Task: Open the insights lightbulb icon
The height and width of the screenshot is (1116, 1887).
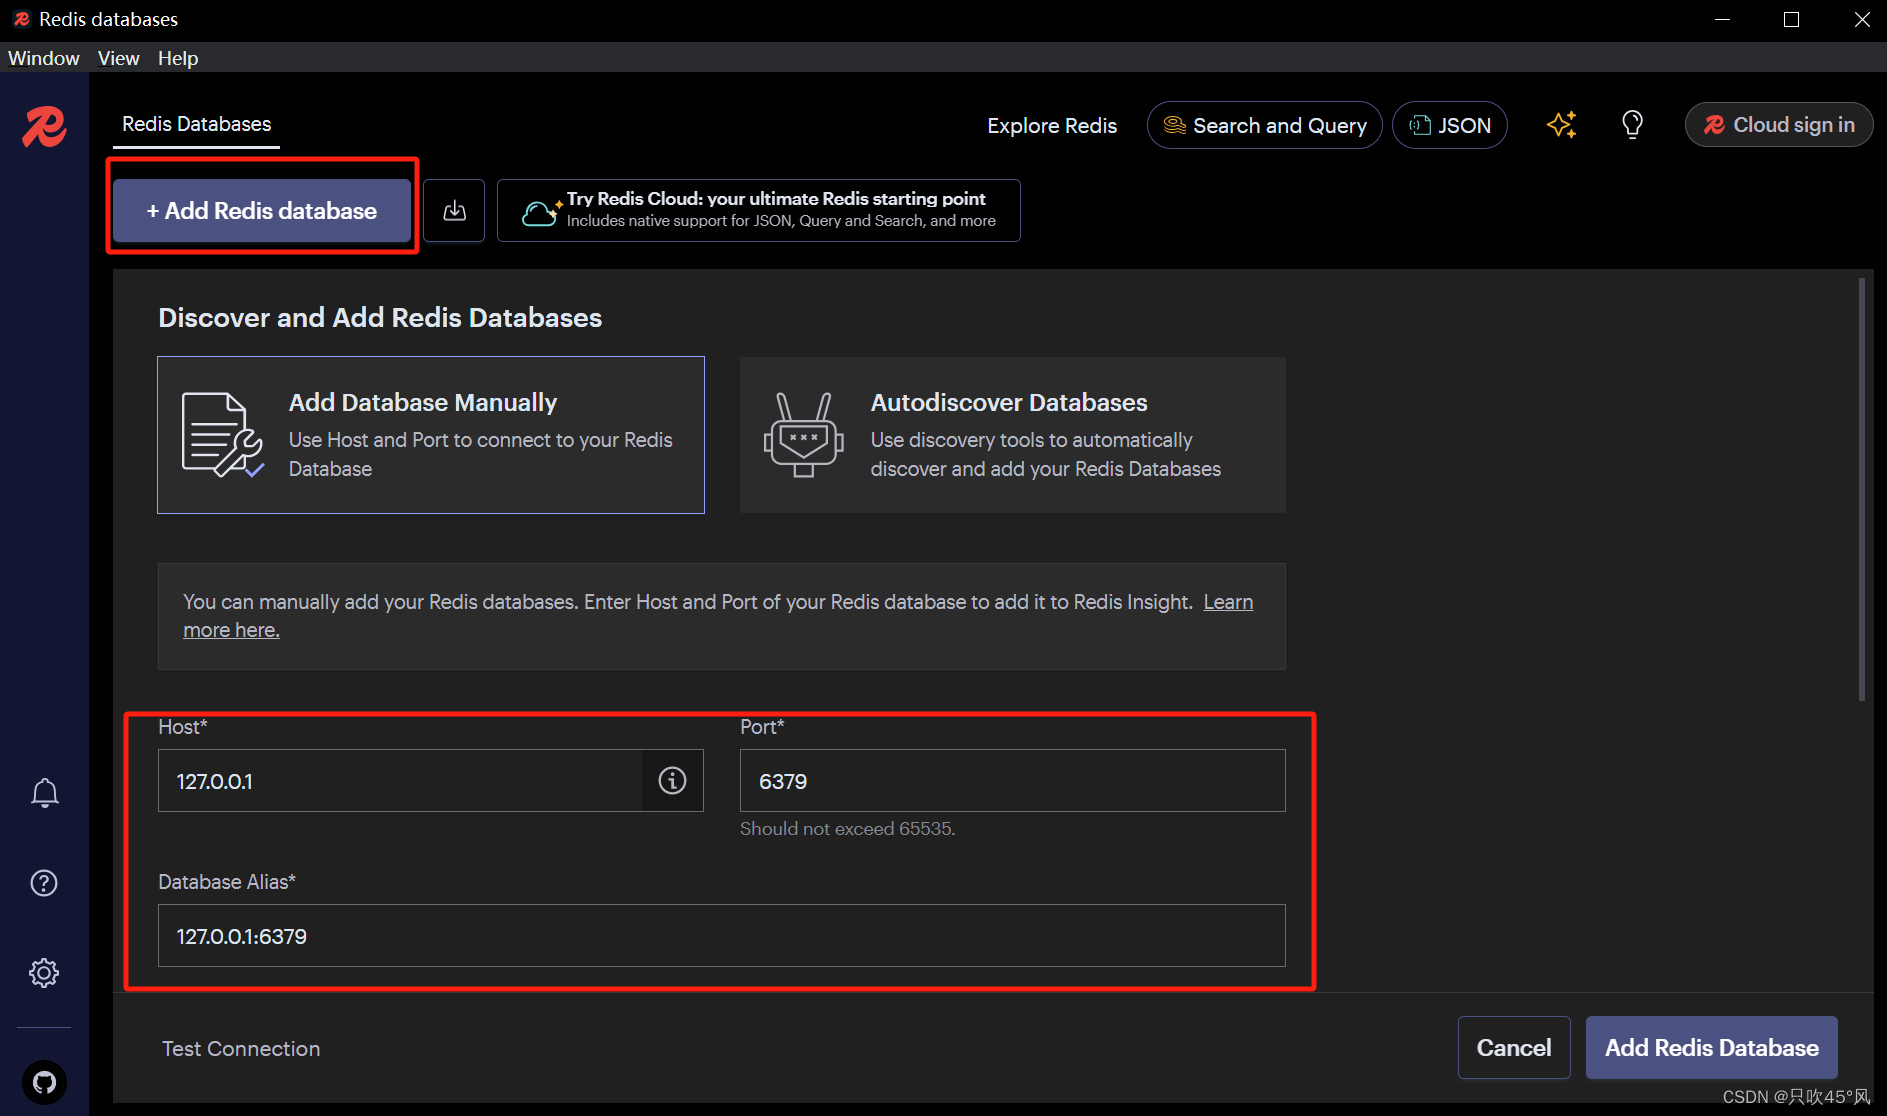Action: (x=1632, y=125)
